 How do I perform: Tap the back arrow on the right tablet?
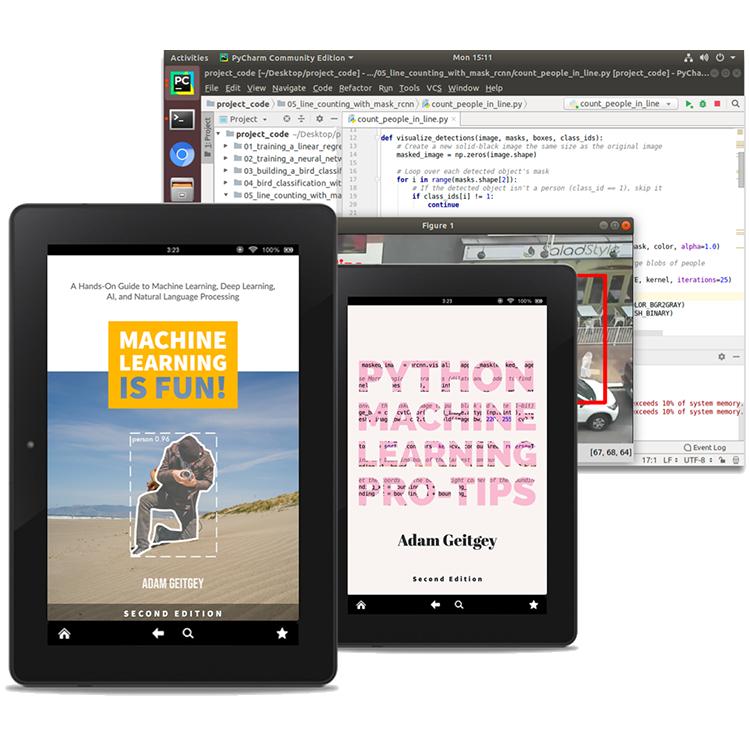click(x=435, y=605)
